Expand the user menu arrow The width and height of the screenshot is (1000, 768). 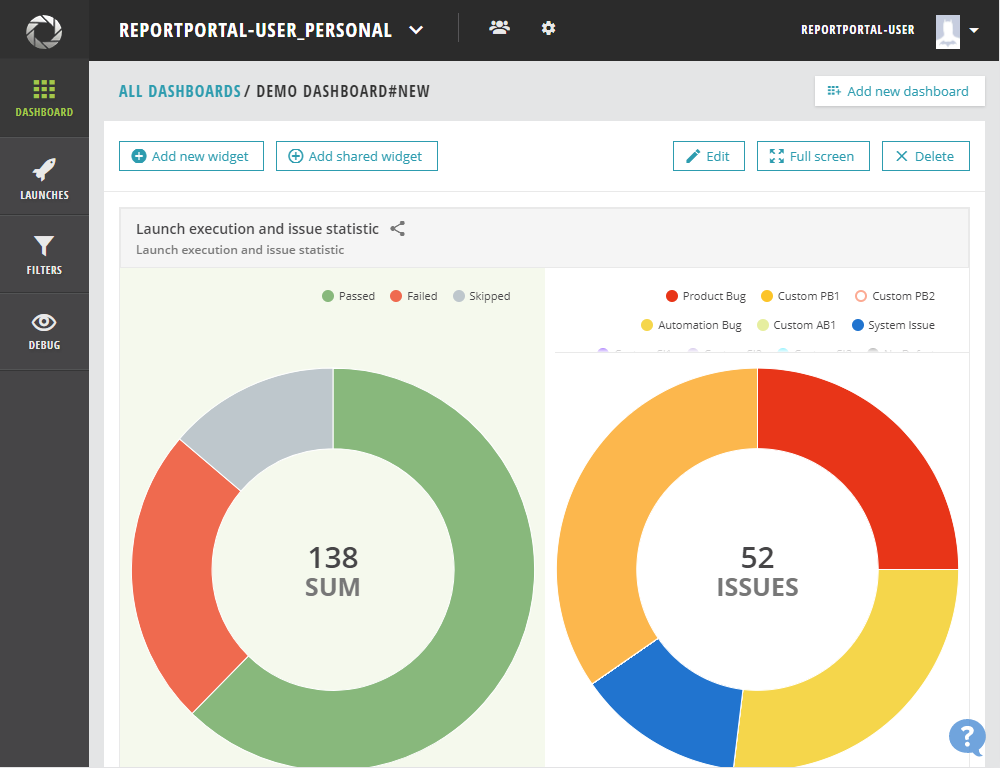tap(974, 31)
